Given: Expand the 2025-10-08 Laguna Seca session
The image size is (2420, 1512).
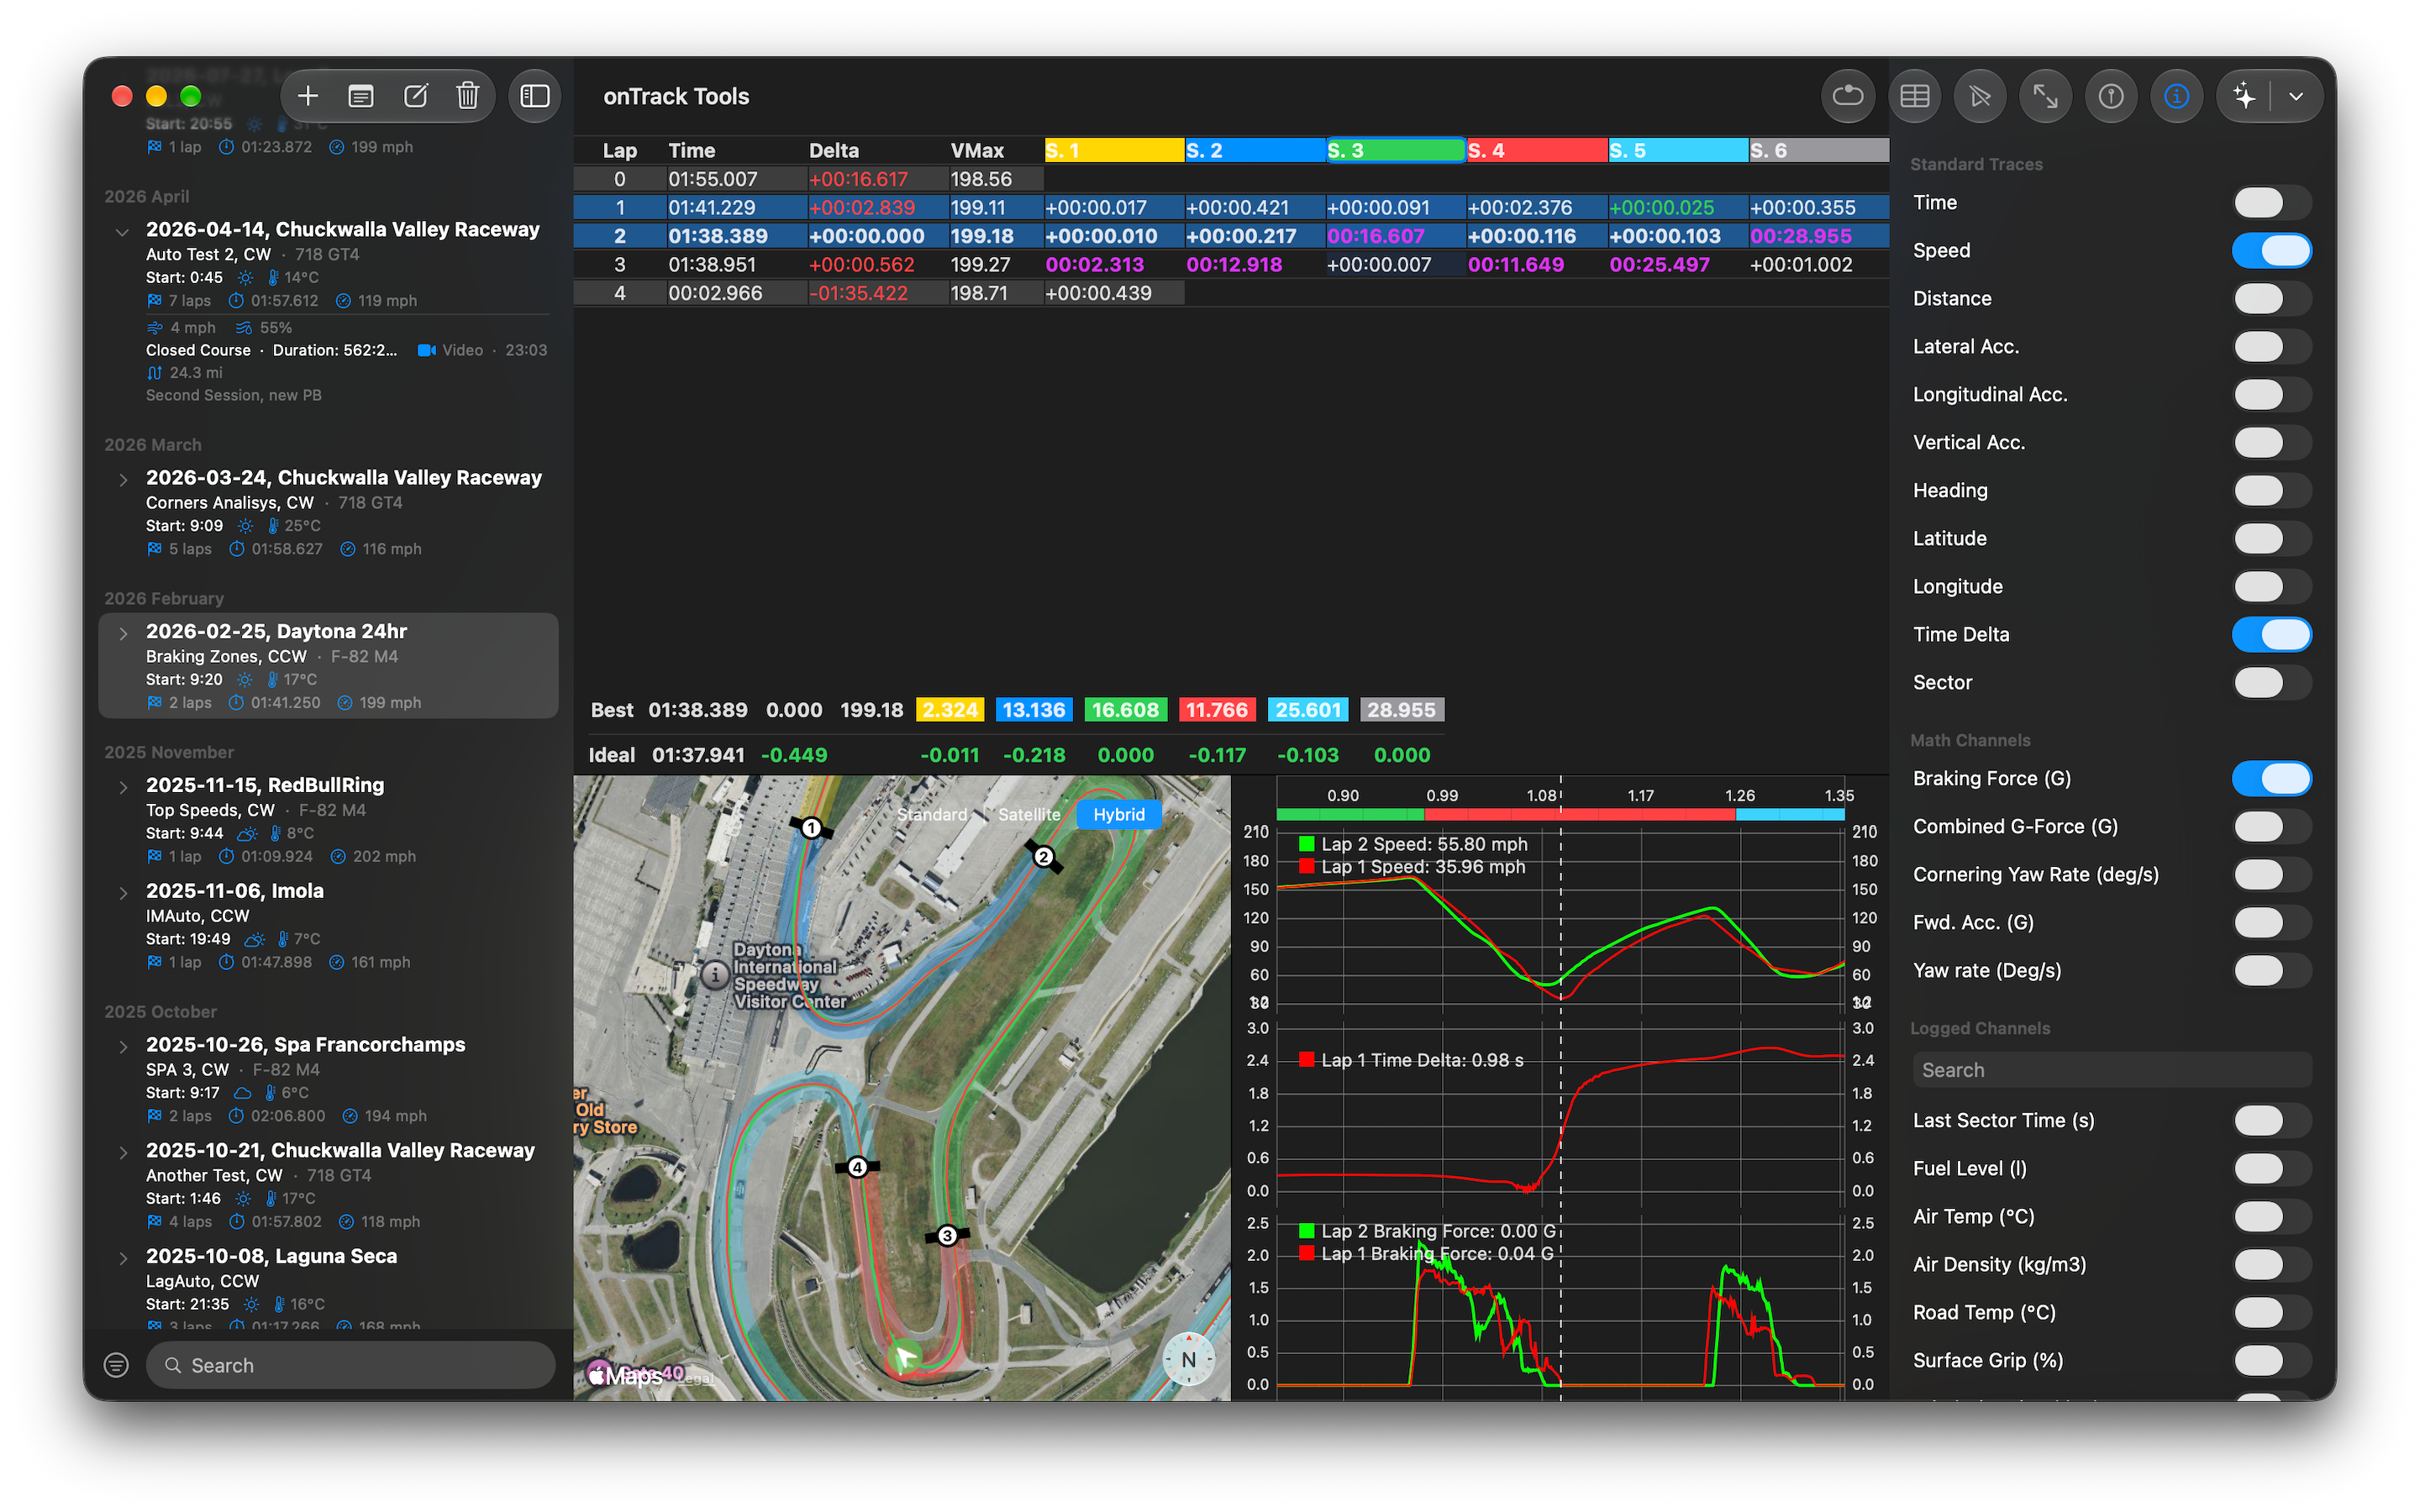Looking at the screenshot, I should click(x=122, y=1259).
